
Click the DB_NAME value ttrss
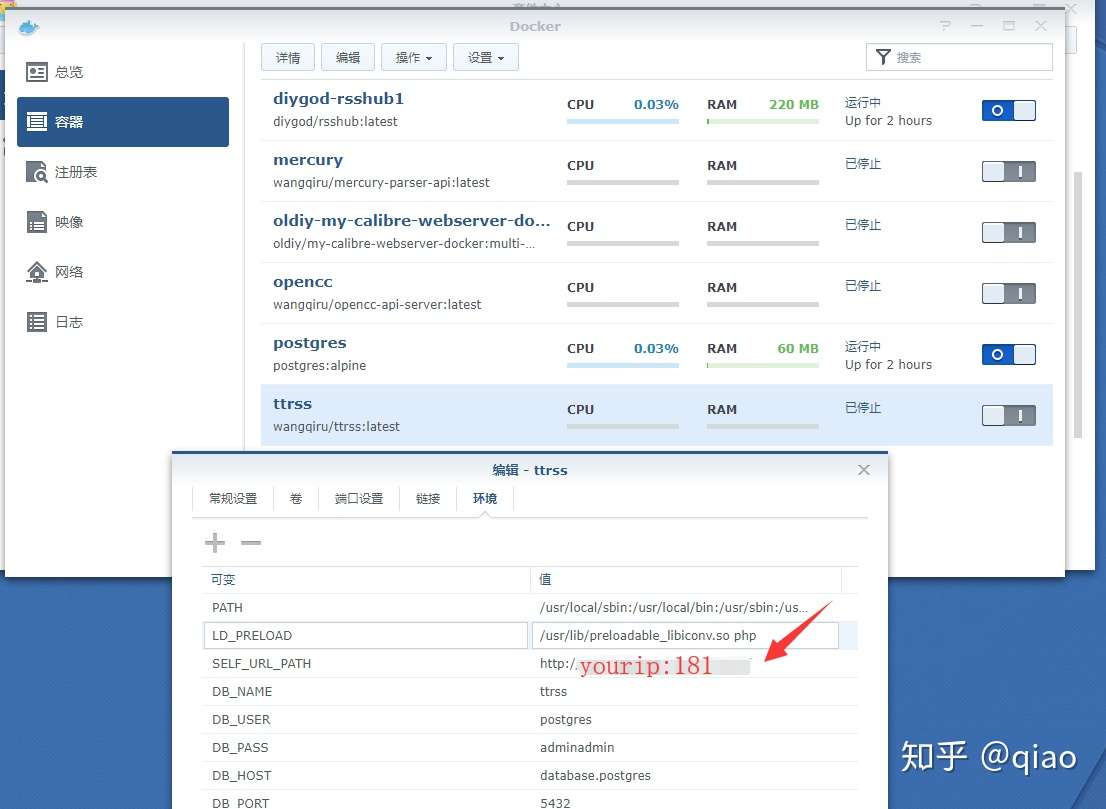click(554, 692)
